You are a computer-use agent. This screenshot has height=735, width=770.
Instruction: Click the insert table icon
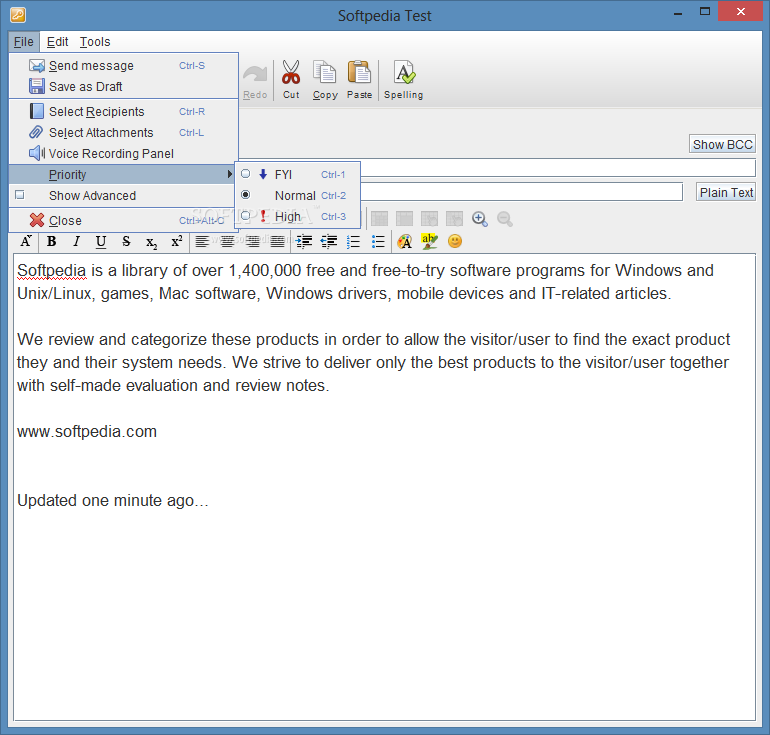click(380, 219)
